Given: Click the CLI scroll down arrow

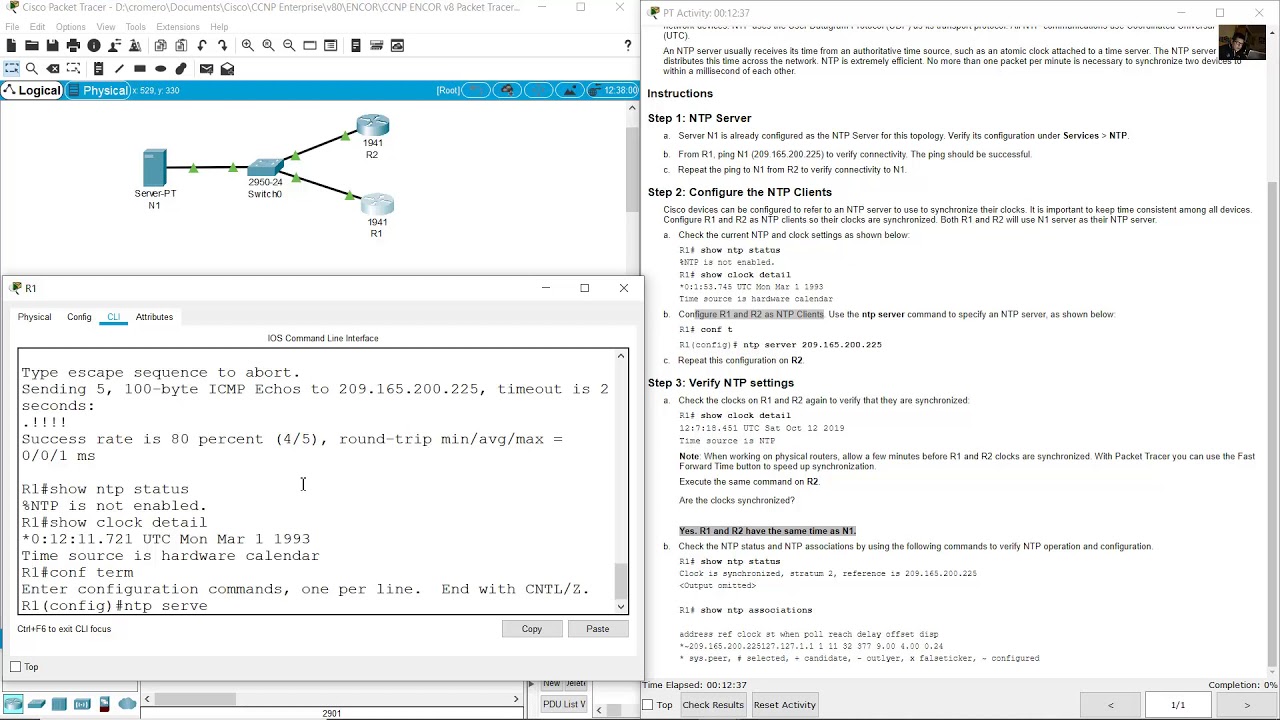Looking at the screenshot, I should click(x=621, y=606).
